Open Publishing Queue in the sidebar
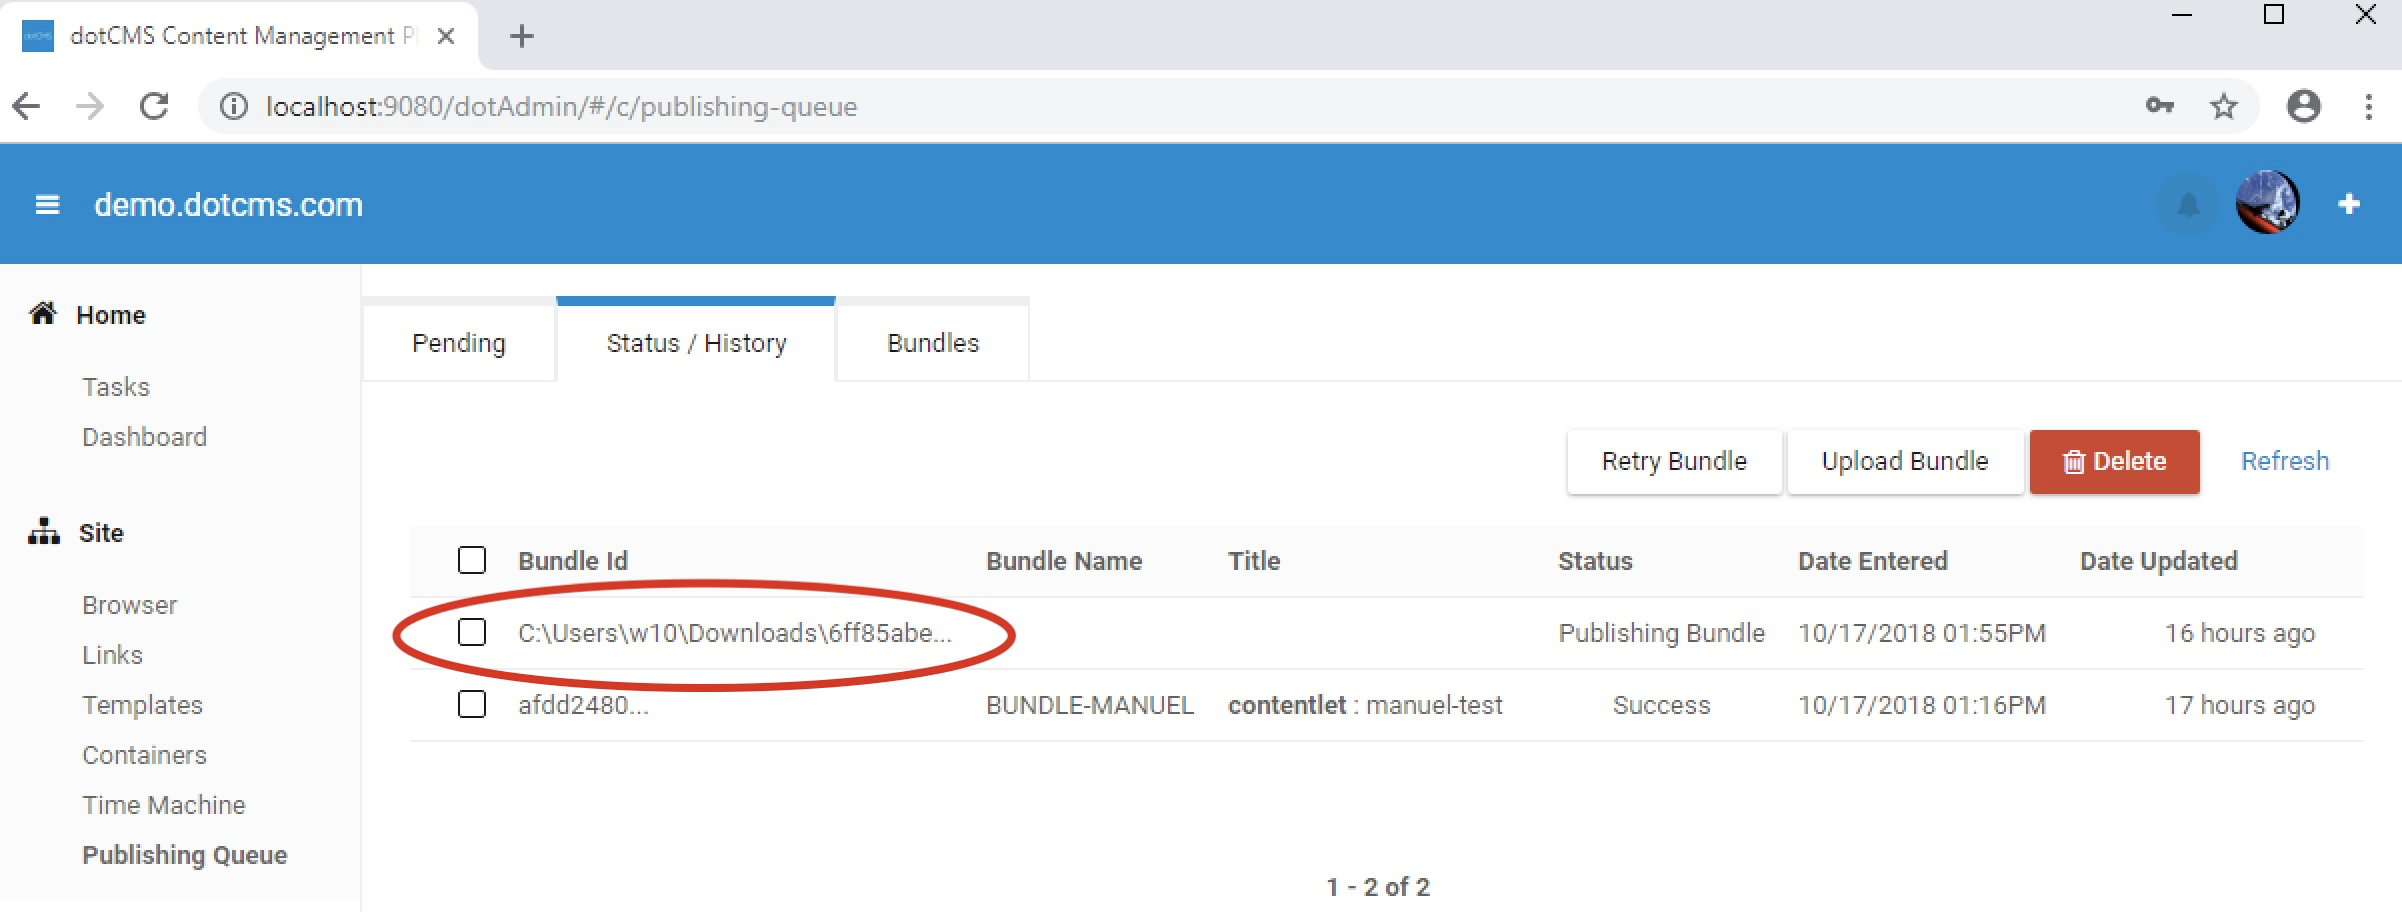The width and height of the screenshot is (2402, 912). 184,854
